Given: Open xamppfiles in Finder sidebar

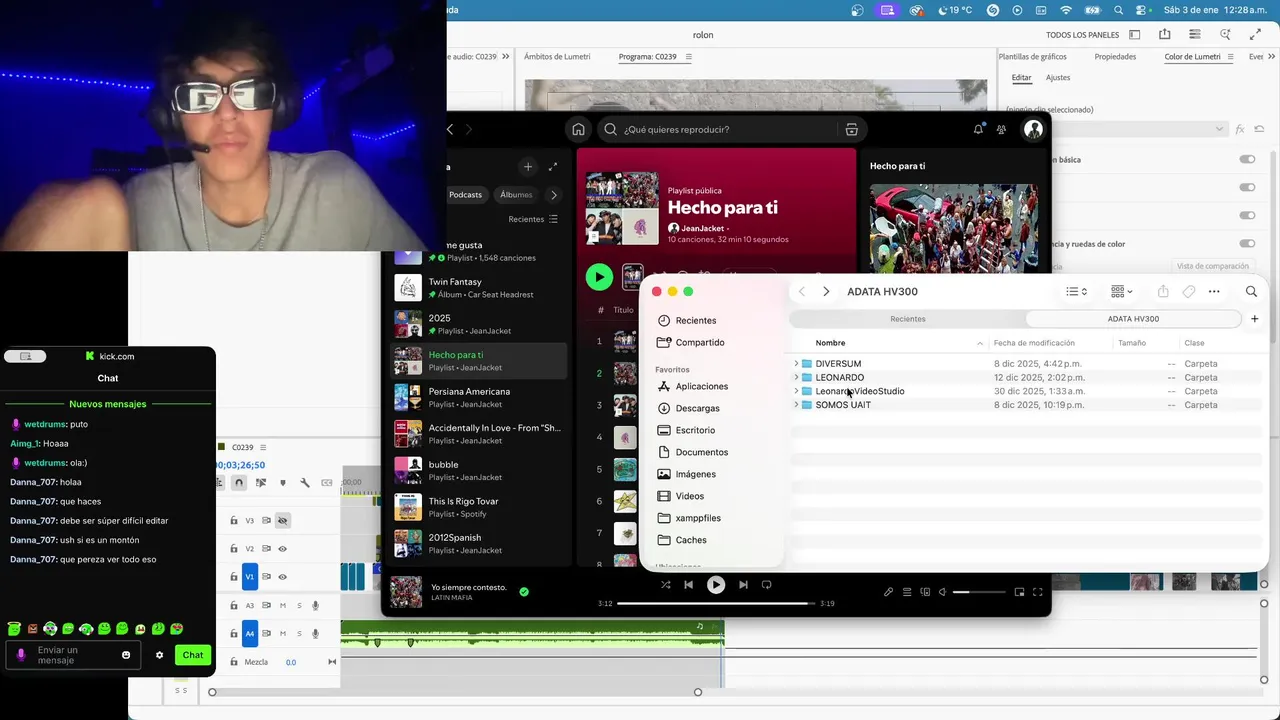Looking at the screenshot, I should (x=698, y=518).
